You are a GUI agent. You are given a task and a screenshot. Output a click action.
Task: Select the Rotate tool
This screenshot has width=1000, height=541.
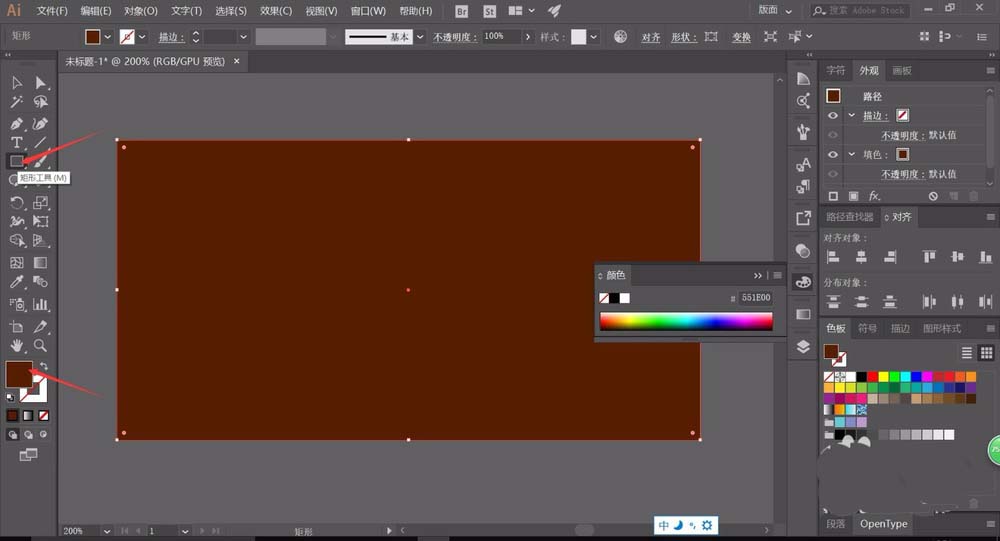(x=17, y=203)
